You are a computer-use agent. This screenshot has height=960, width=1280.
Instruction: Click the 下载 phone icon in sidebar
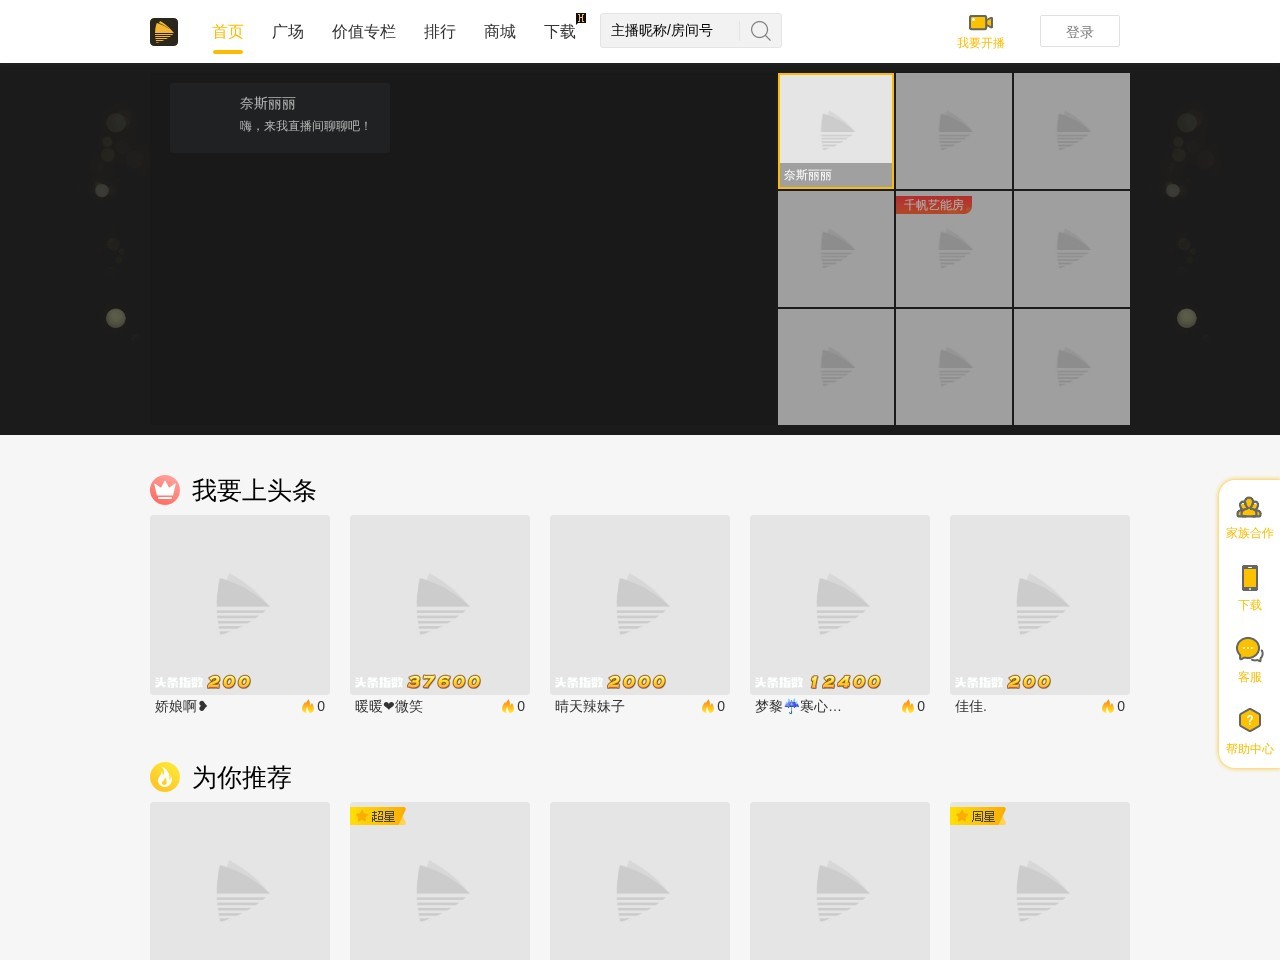coord(1249,578)
